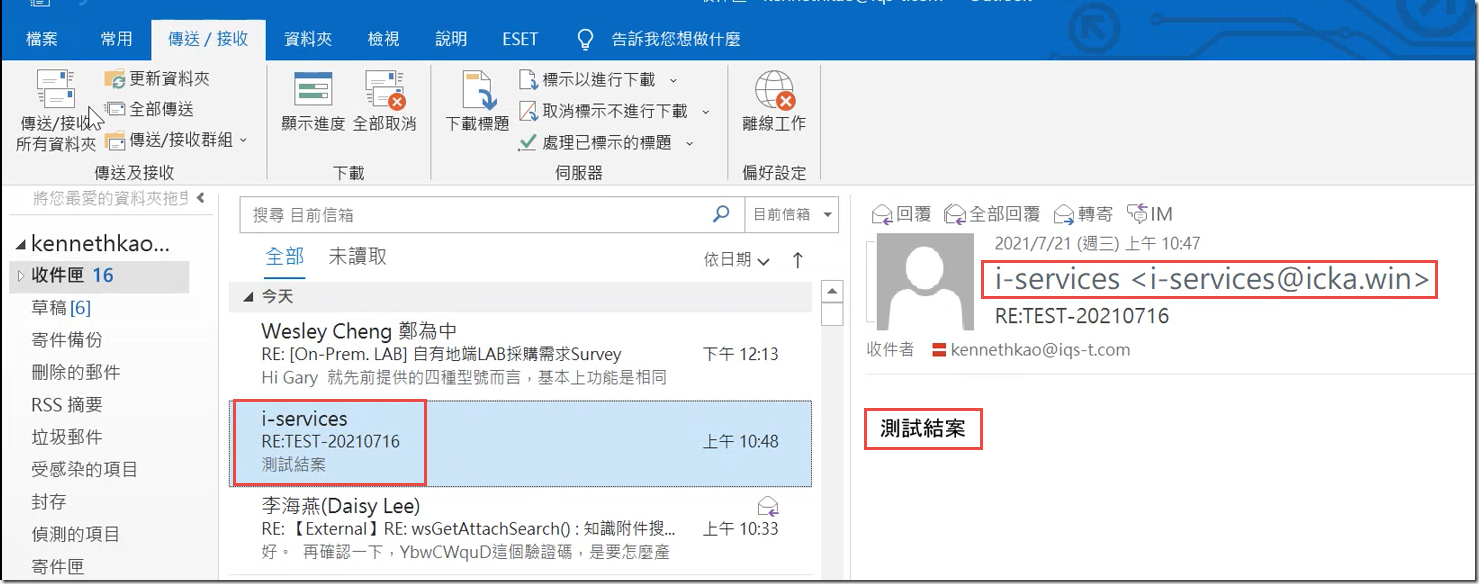Toggle sort order with the up arrow

[797, 260]
